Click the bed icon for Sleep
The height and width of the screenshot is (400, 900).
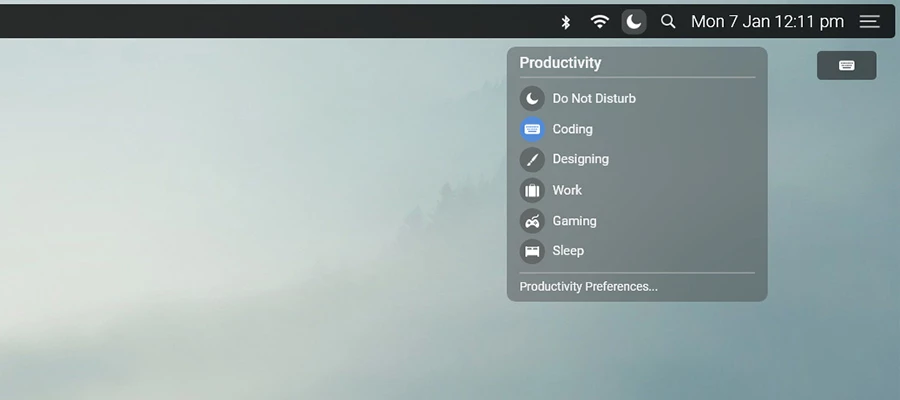coord(532,251)
